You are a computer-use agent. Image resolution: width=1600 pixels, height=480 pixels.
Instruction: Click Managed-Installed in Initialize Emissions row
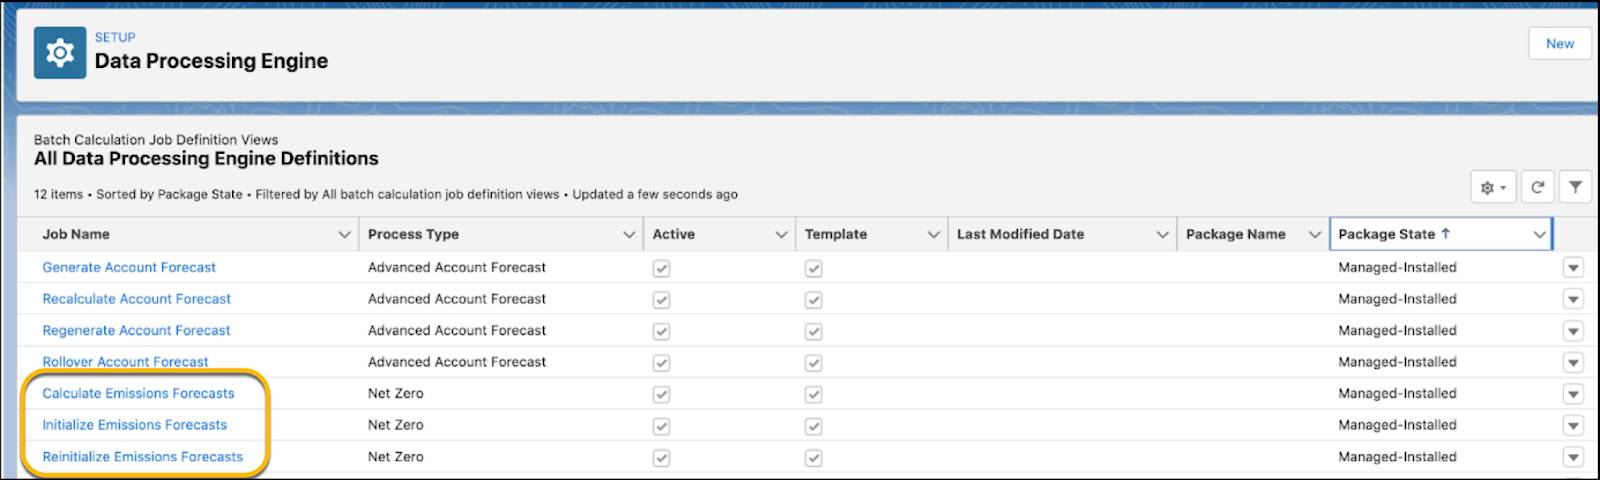(1397, 425)
